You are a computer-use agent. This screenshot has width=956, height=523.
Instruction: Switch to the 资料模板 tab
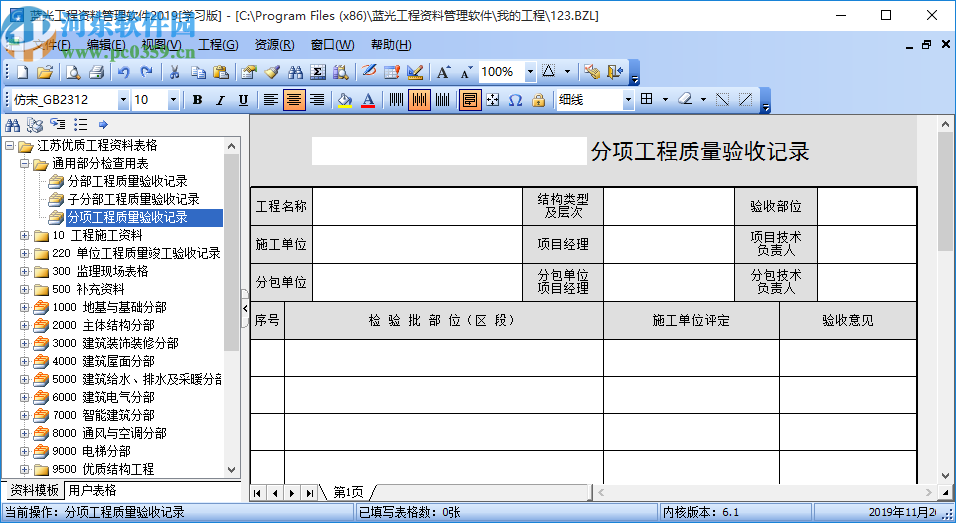click(35, 490)
